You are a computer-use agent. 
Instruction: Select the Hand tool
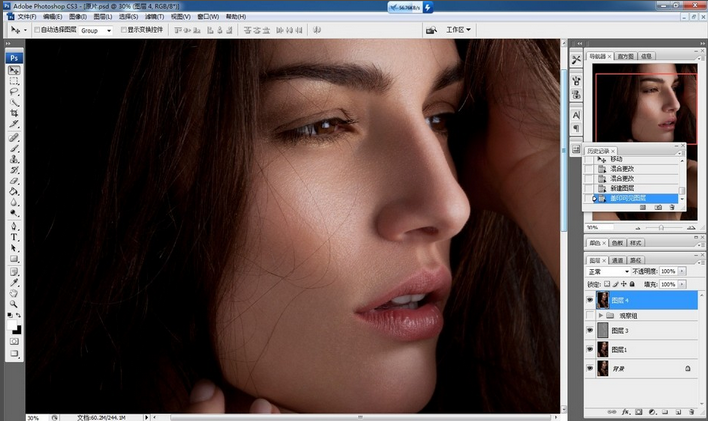tap(14, 294)
